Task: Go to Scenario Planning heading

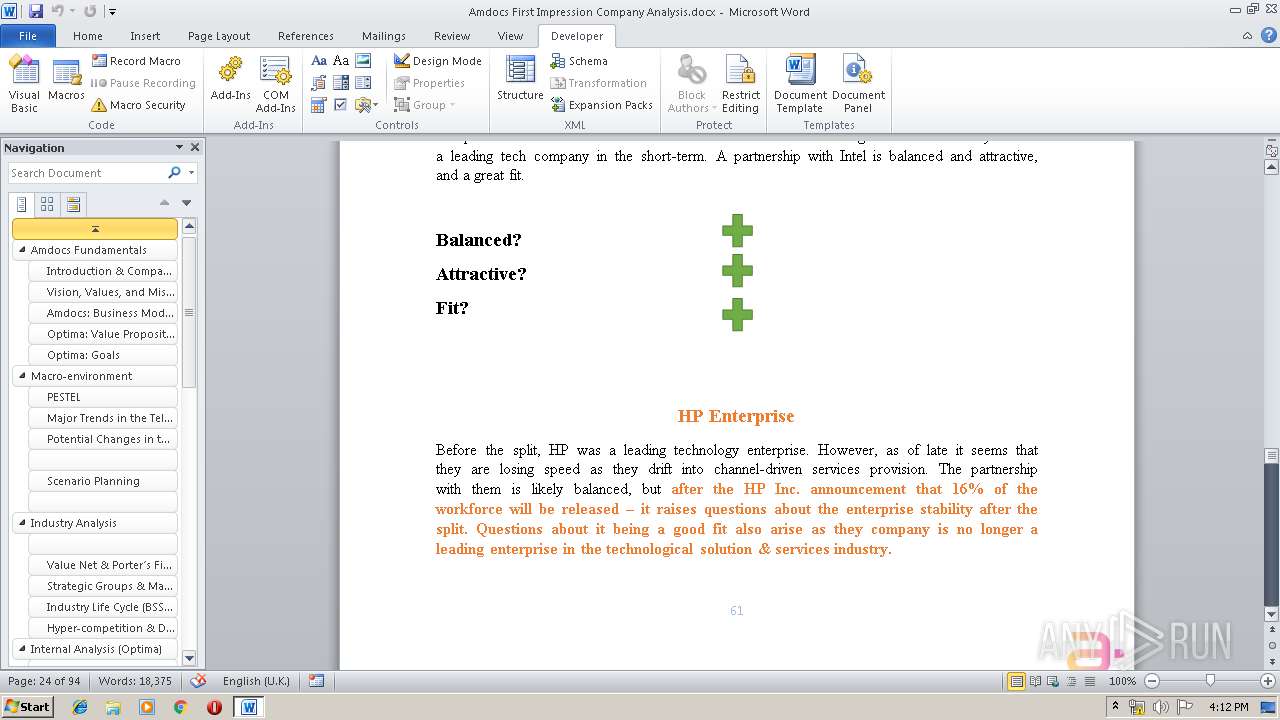Action: 103,481
